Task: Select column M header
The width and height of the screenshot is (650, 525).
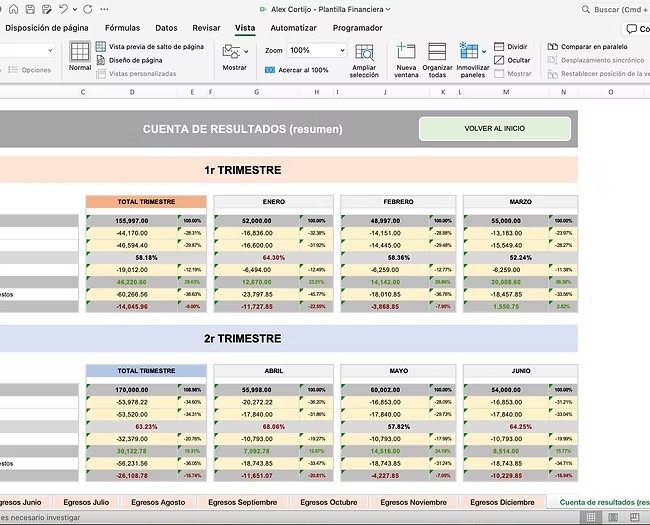Action: pos(506,92)
